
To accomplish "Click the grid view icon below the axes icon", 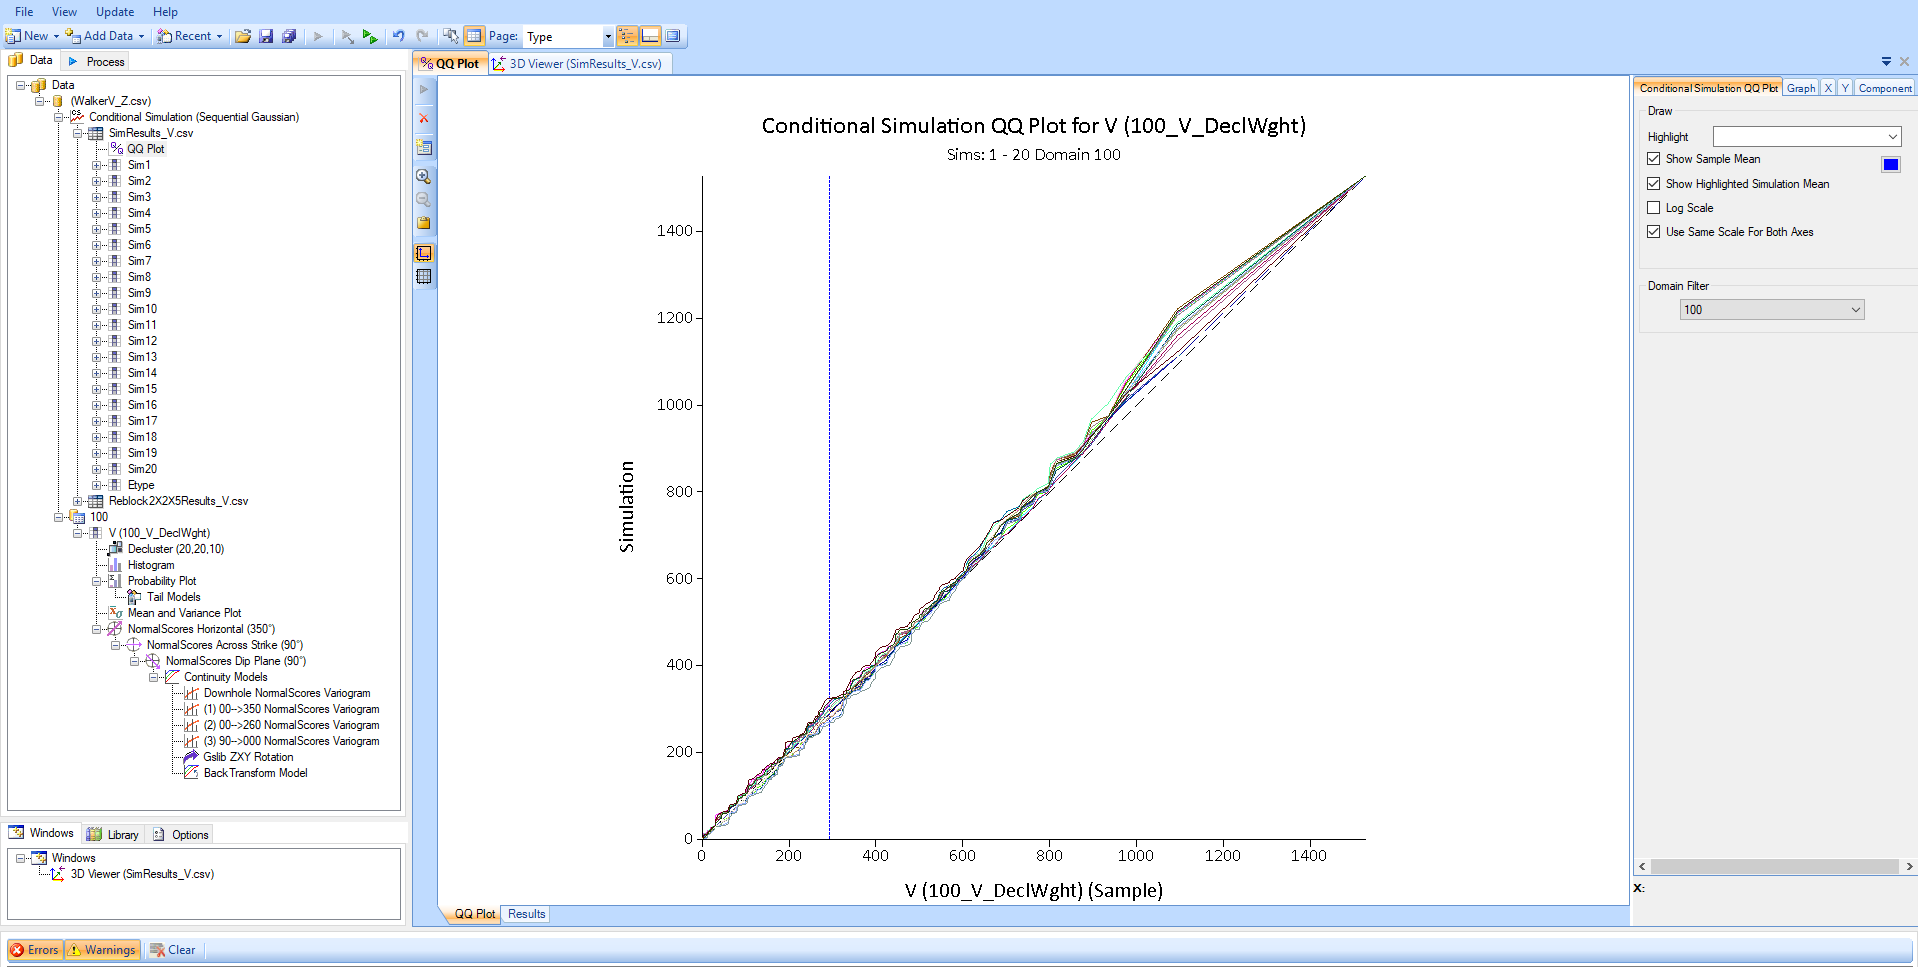I will coord(424,277).
